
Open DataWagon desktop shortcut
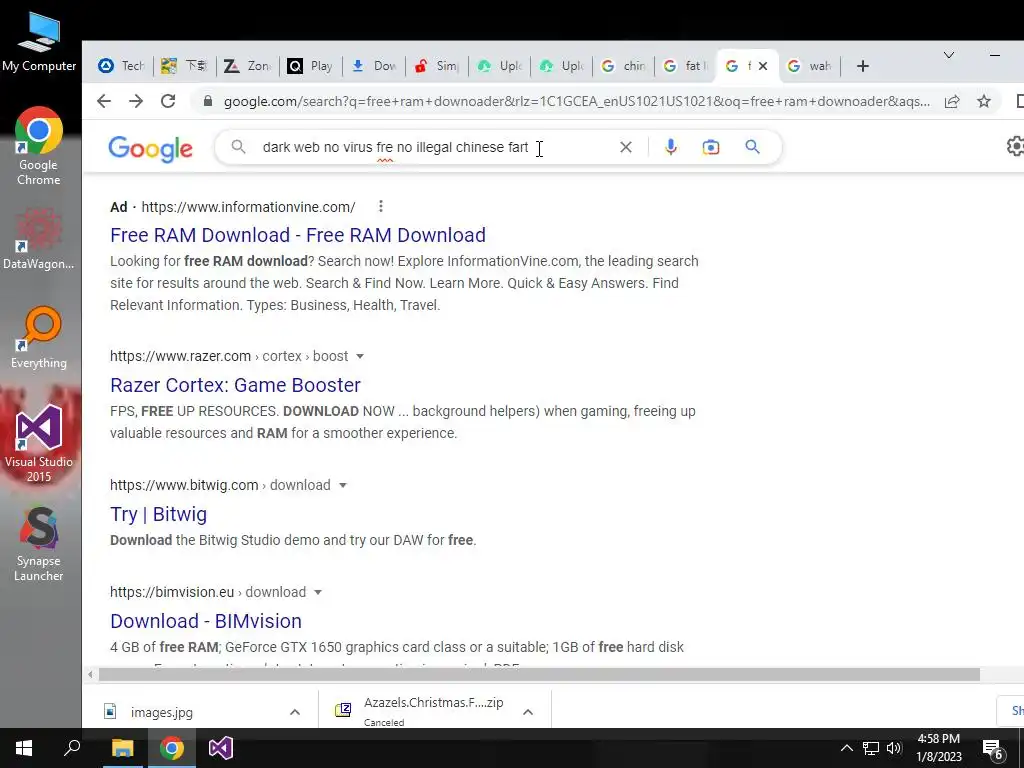tap(39, 238)
